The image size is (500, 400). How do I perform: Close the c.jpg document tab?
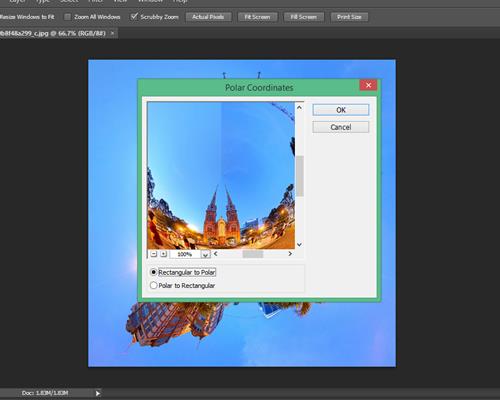click(112, 33)
